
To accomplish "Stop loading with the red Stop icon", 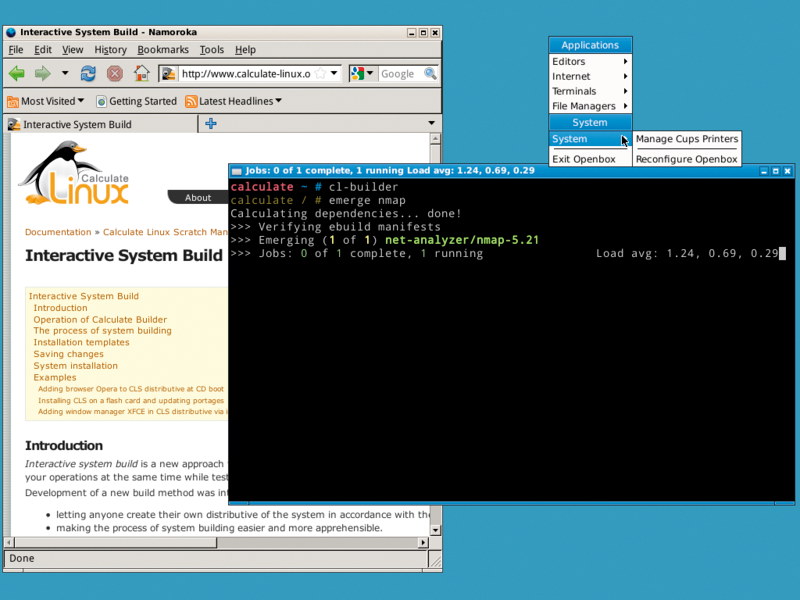I will [115, 73].
